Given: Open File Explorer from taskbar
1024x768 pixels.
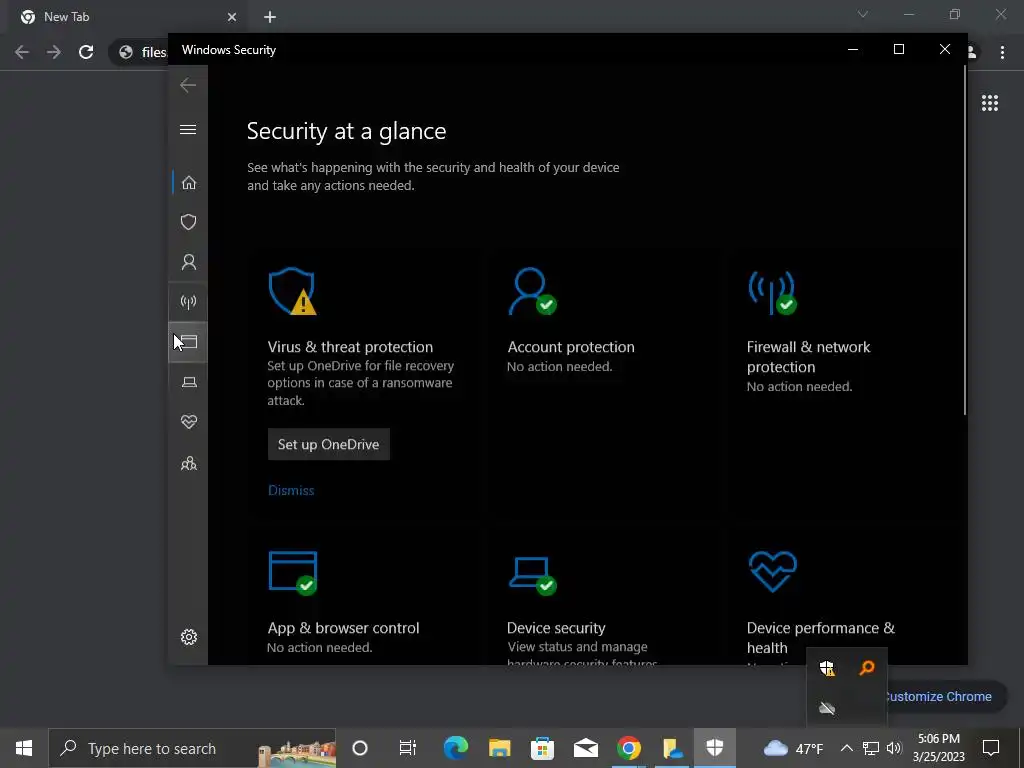Looking at the screenshot, I should [500, 748].
